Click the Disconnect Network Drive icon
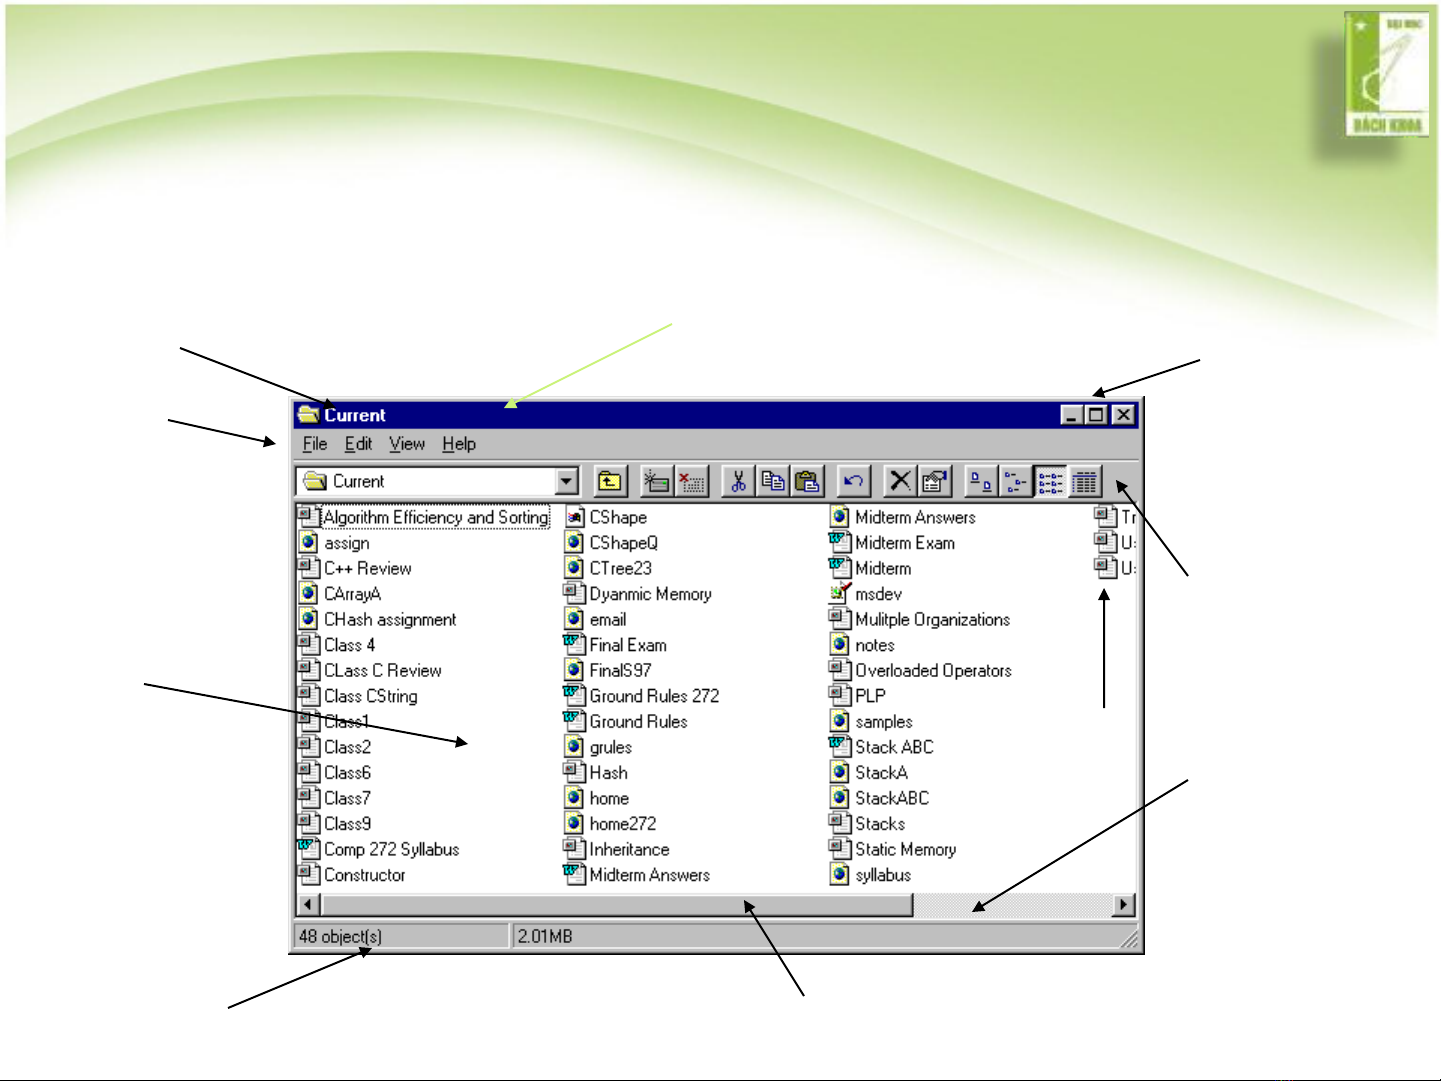The height and width of the screenshot is (1081, 1441). pyautogui.click(x=691, y=482)
